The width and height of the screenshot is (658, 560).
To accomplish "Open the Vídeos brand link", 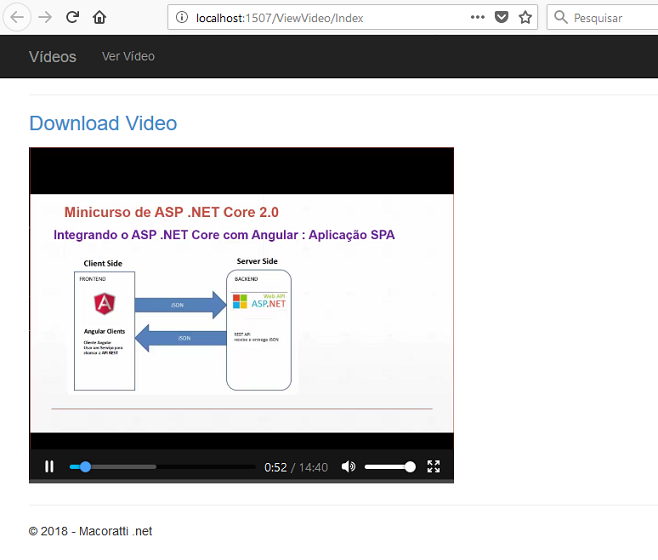I will click(x=52, y=57).
